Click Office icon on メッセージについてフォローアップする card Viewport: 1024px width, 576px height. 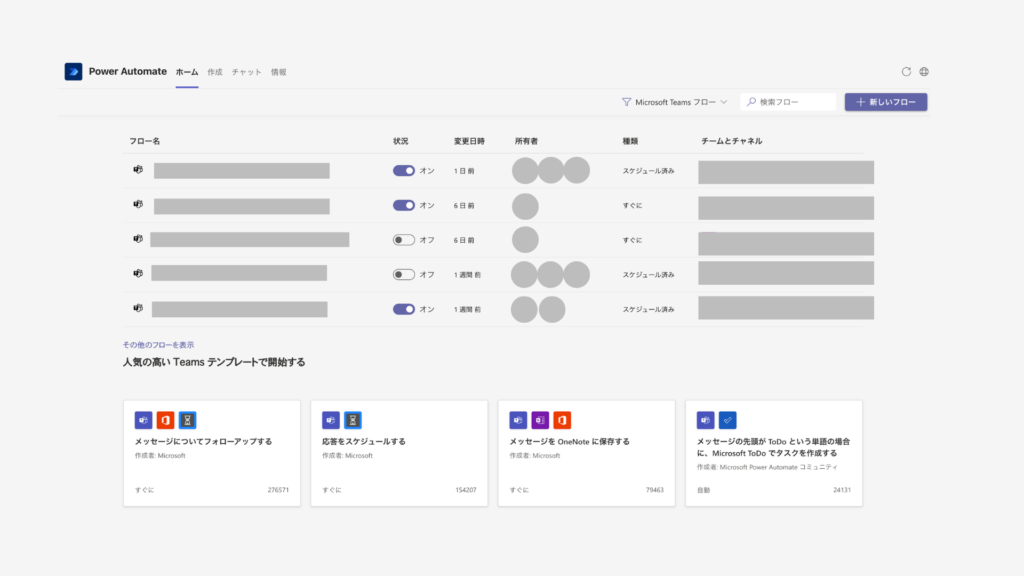[165, 420]
